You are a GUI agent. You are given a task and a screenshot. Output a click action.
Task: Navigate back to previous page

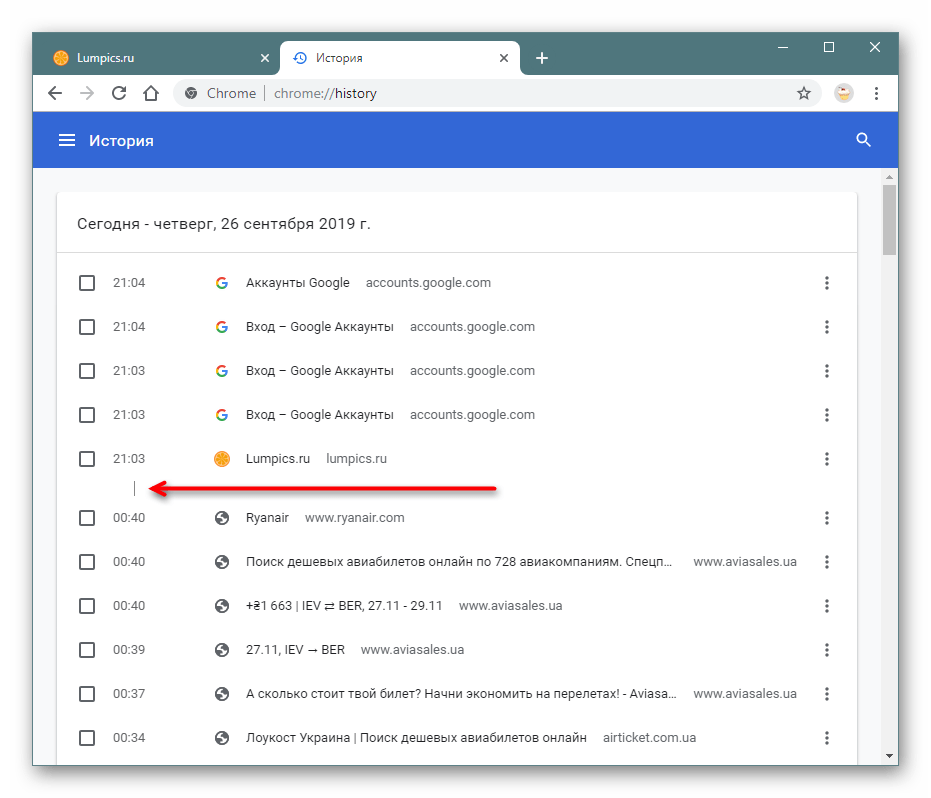[55, 93]
